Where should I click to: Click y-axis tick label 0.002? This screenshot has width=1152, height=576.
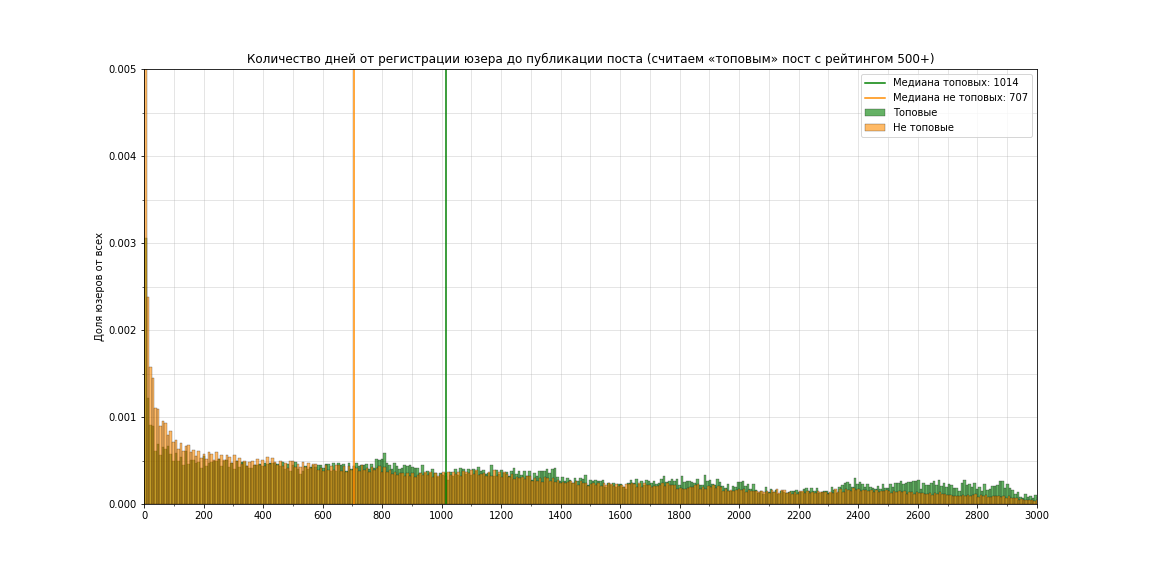[123, 331]
